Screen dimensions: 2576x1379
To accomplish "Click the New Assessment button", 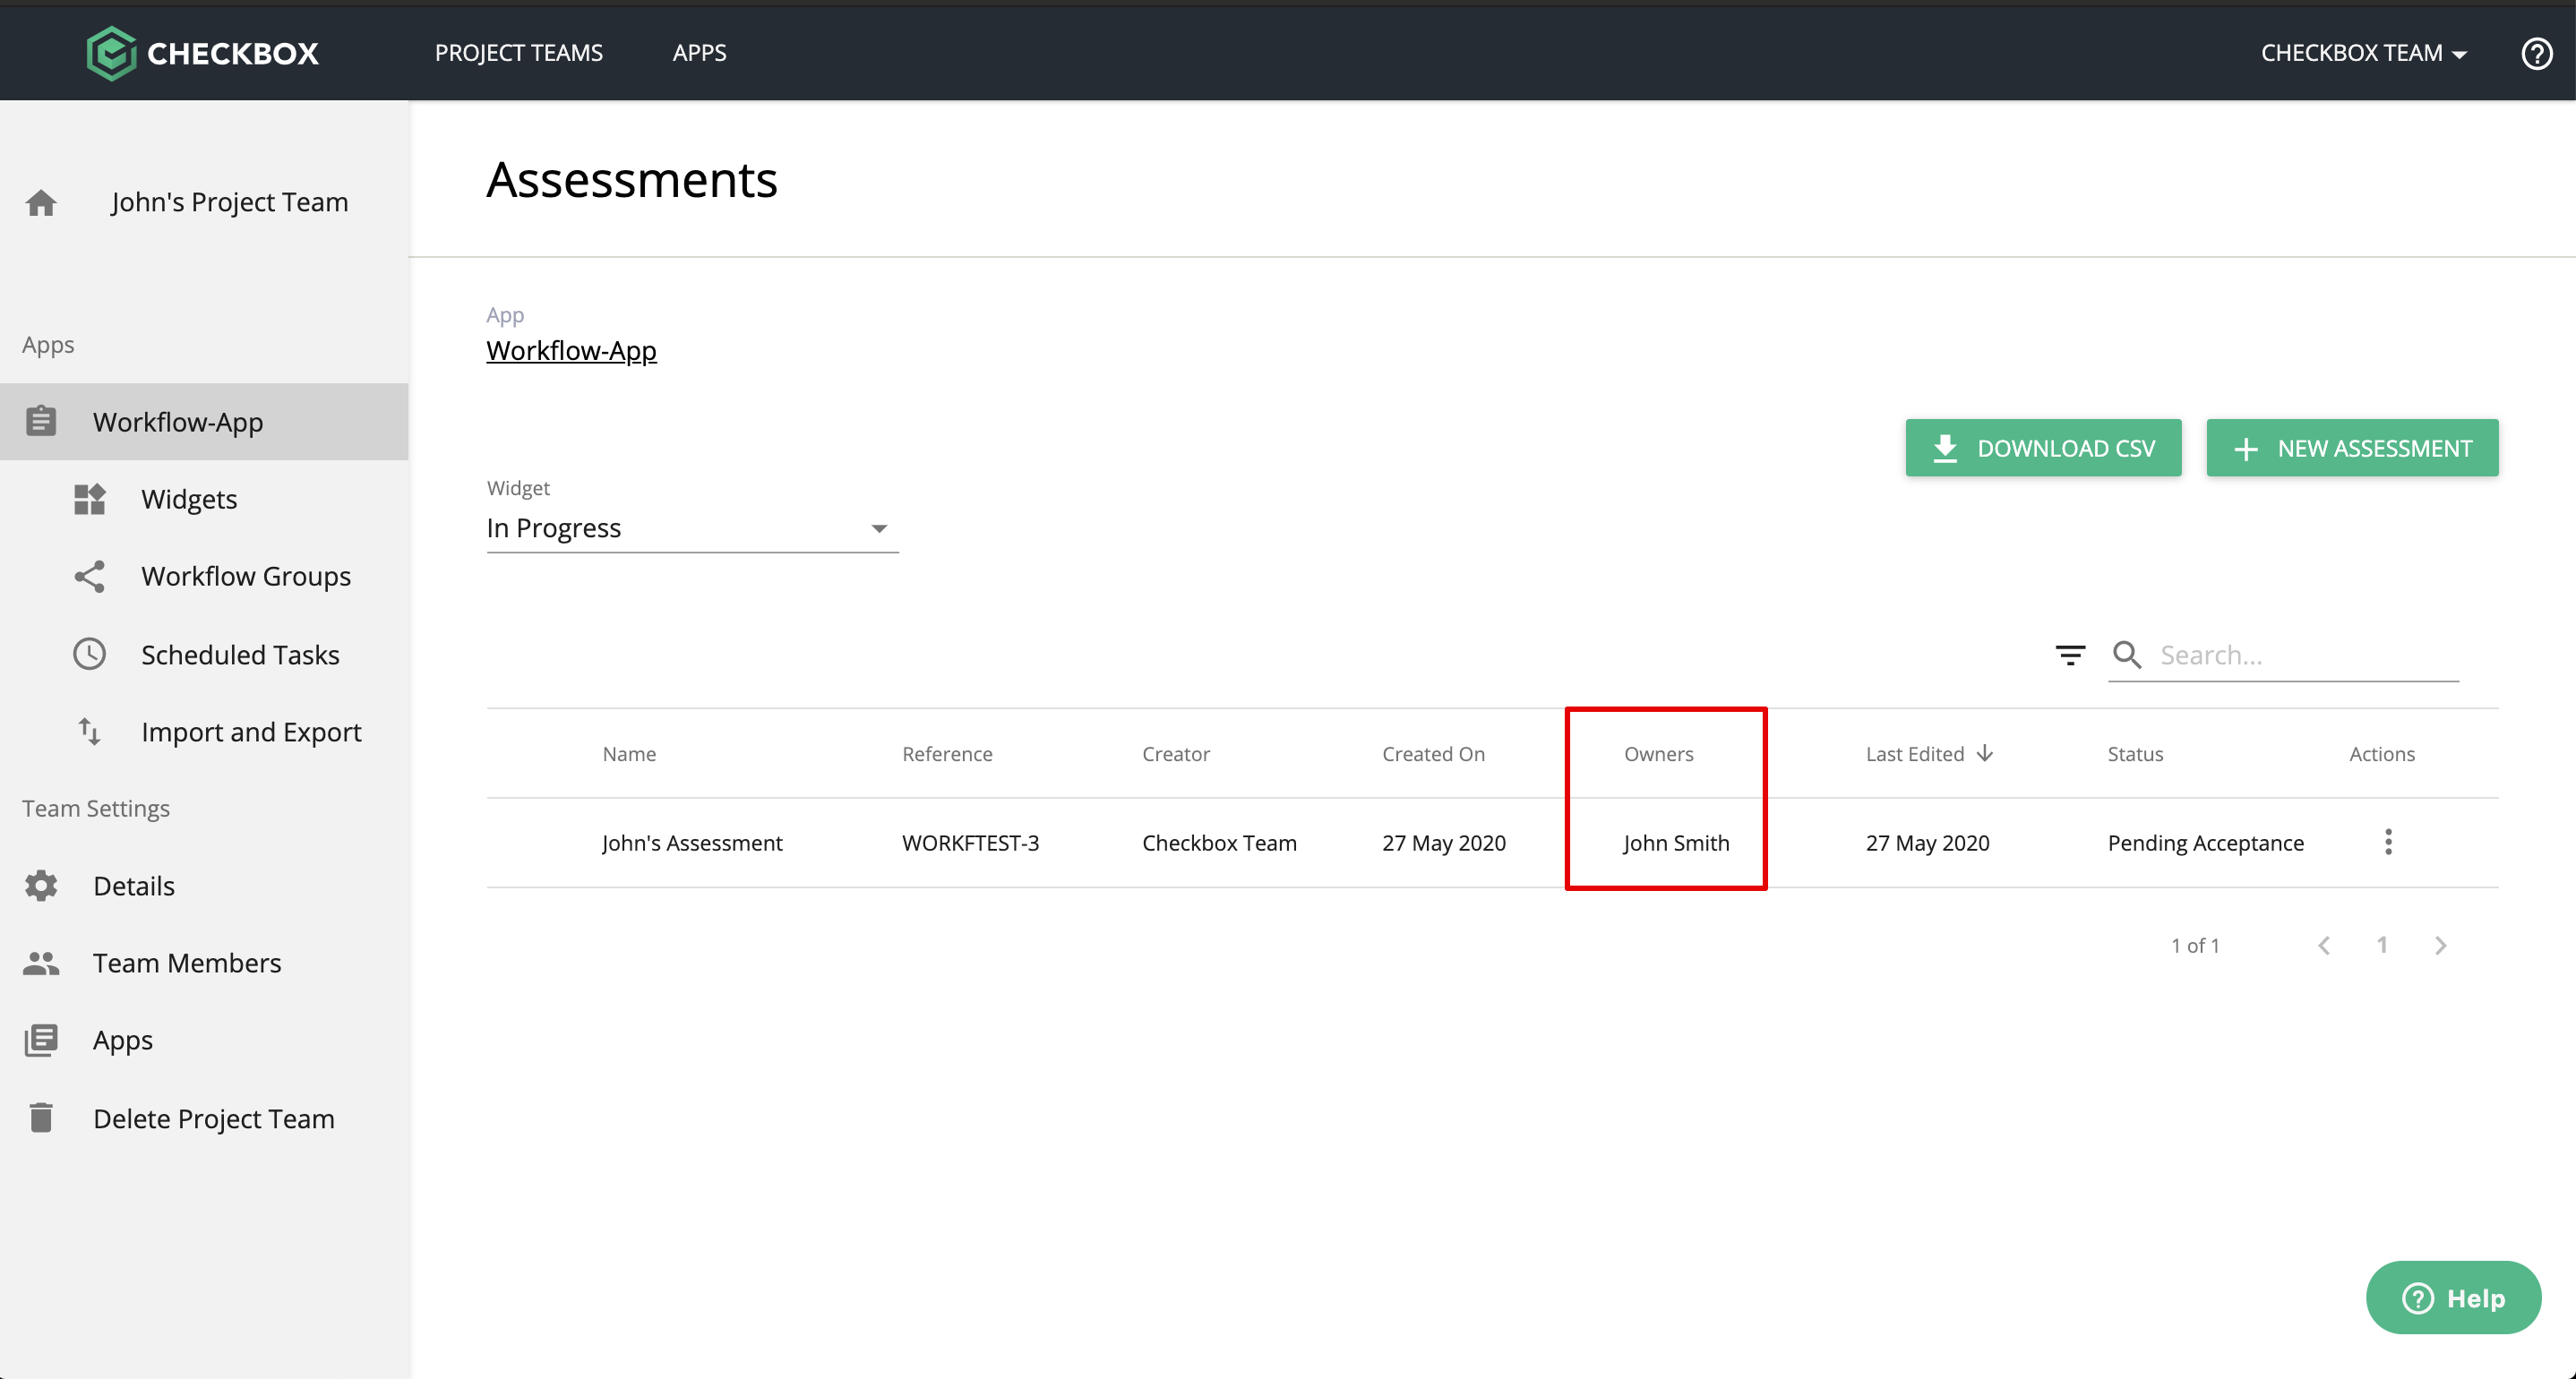I will [x=2352, y=448].
